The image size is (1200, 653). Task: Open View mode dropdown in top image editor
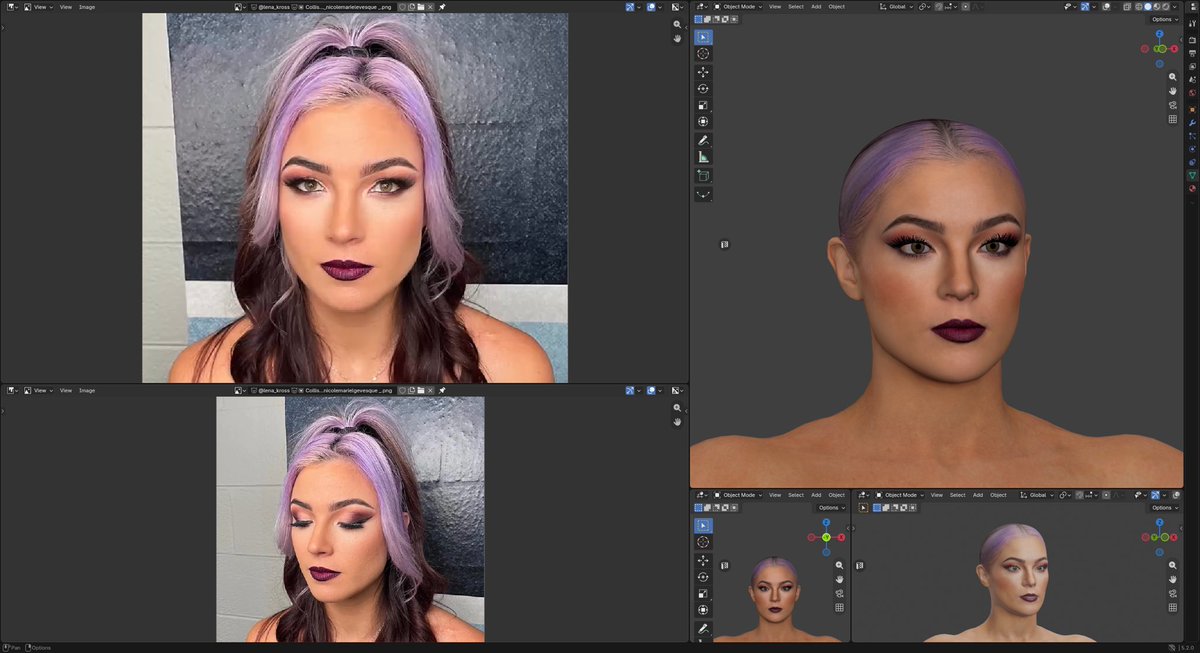pos(40,7)
